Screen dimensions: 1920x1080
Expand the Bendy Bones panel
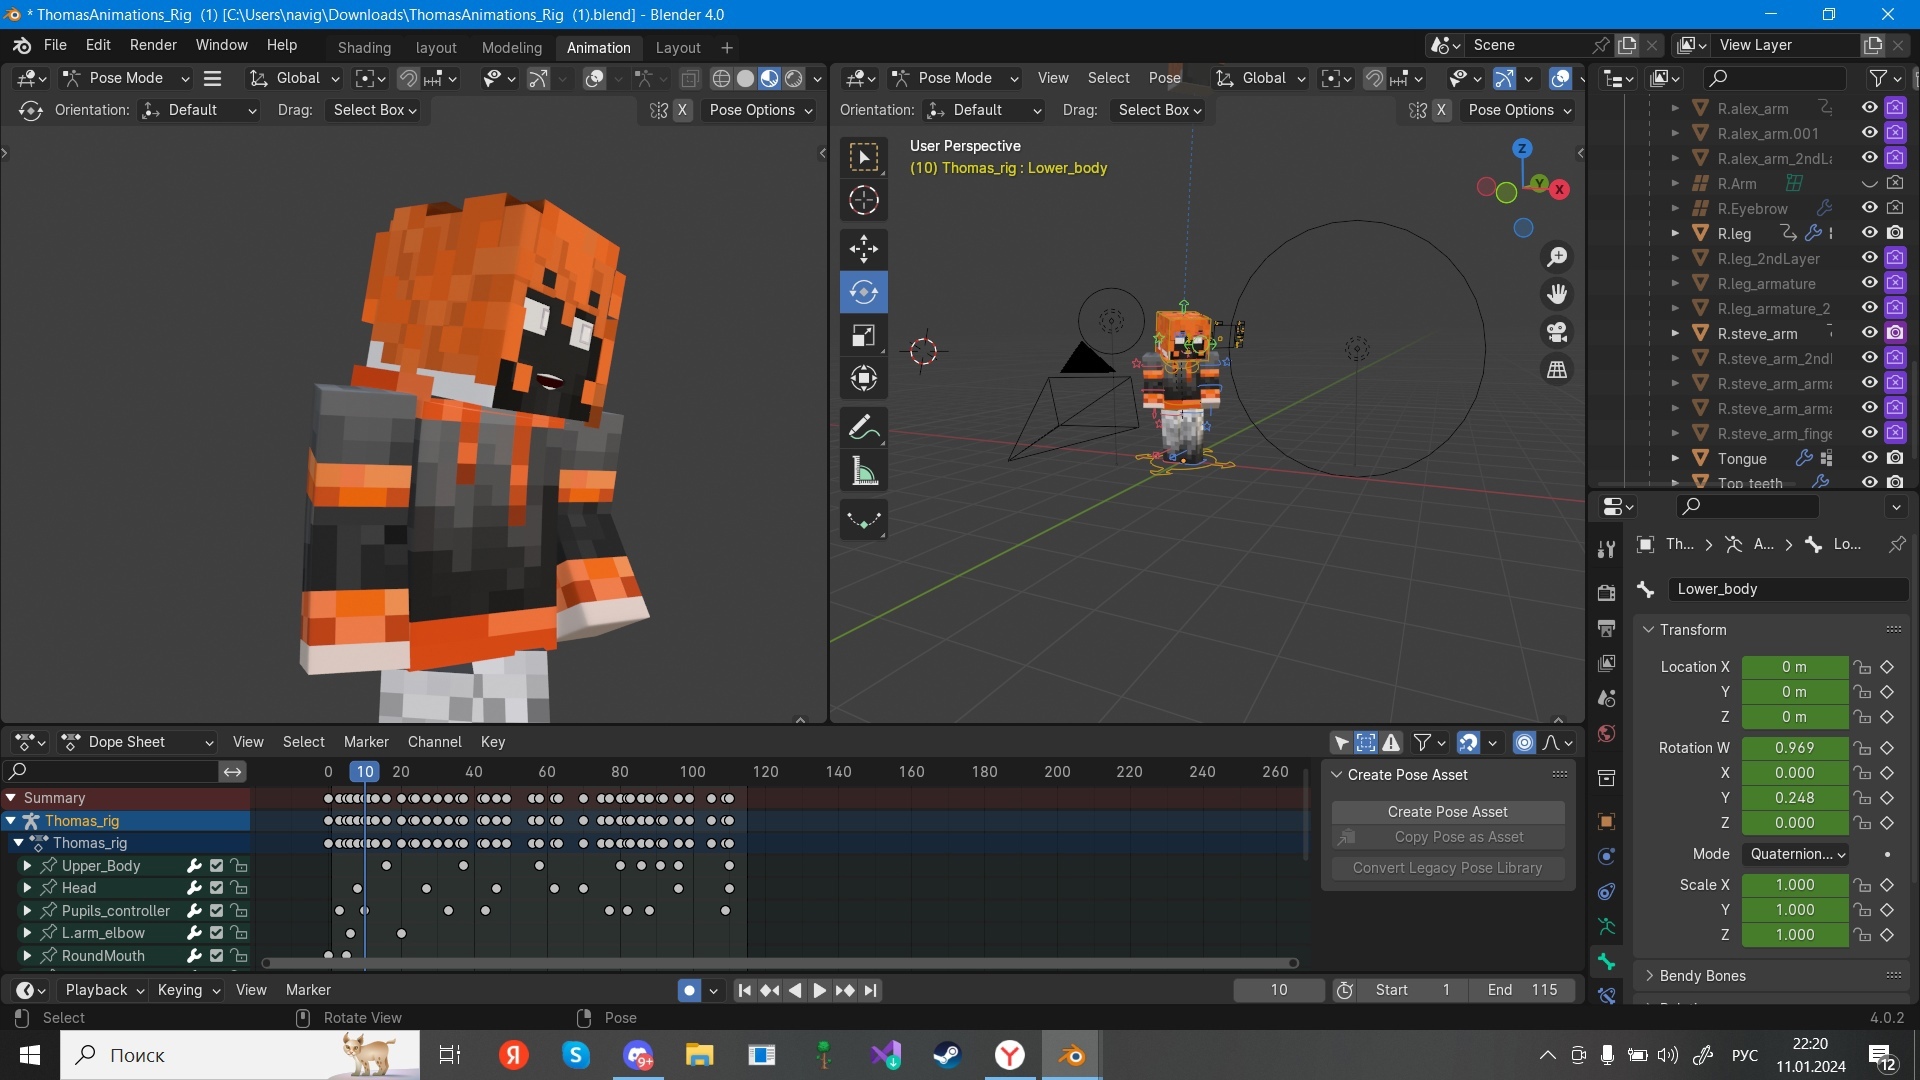(1702, 976)
